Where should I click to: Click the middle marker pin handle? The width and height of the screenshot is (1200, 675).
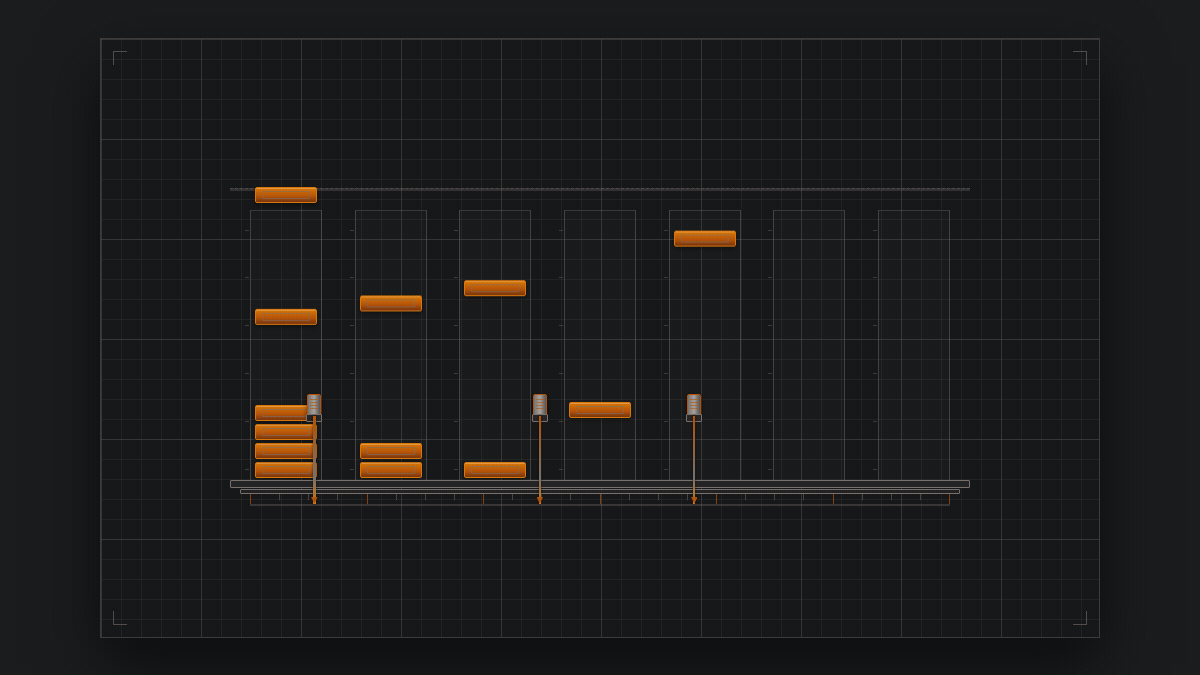540,405
